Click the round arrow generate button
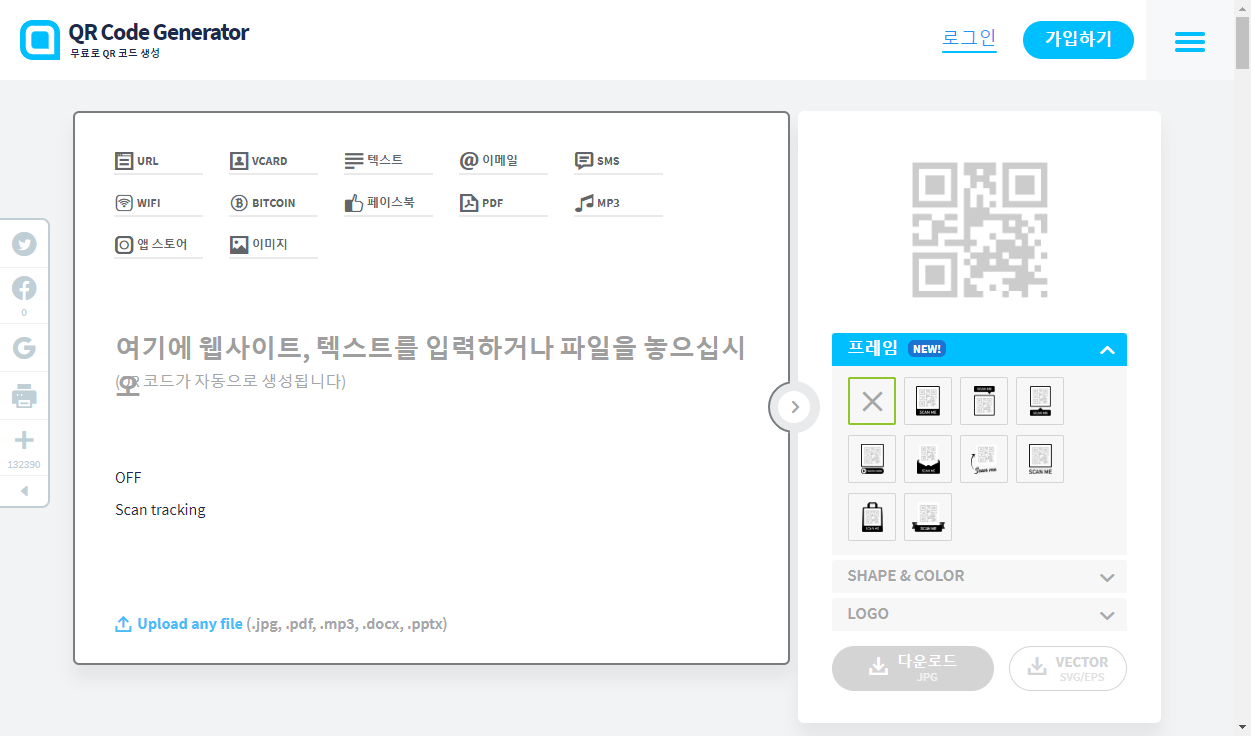 [794, 406]
